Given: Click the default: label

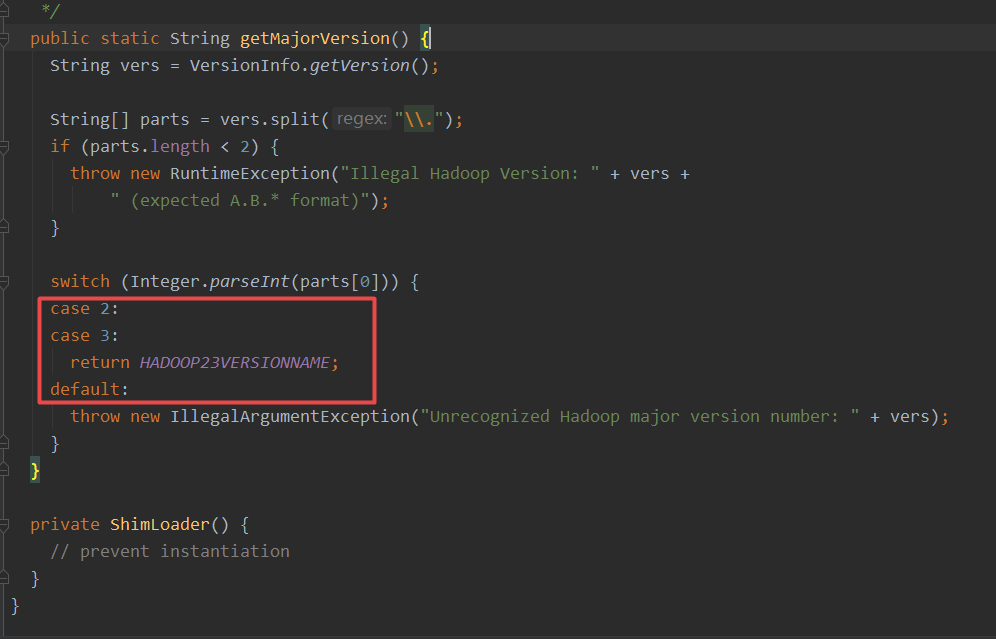Looking at the screenshot, I should [x=90, y=389].
